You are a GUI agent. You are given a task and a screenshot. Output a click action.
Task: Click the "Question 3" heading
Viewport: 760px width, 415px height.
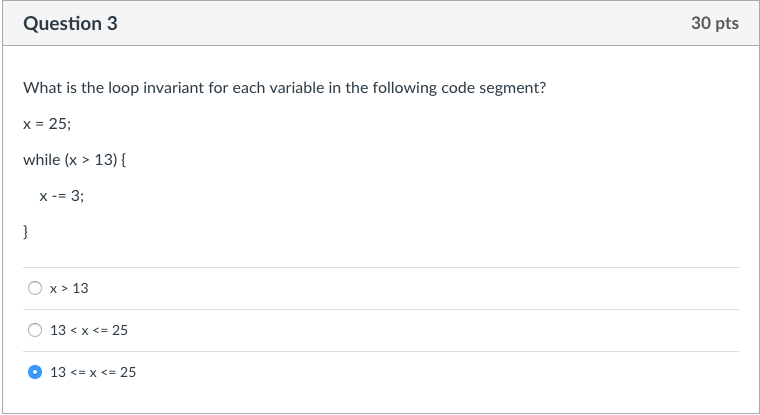point(70,24)
